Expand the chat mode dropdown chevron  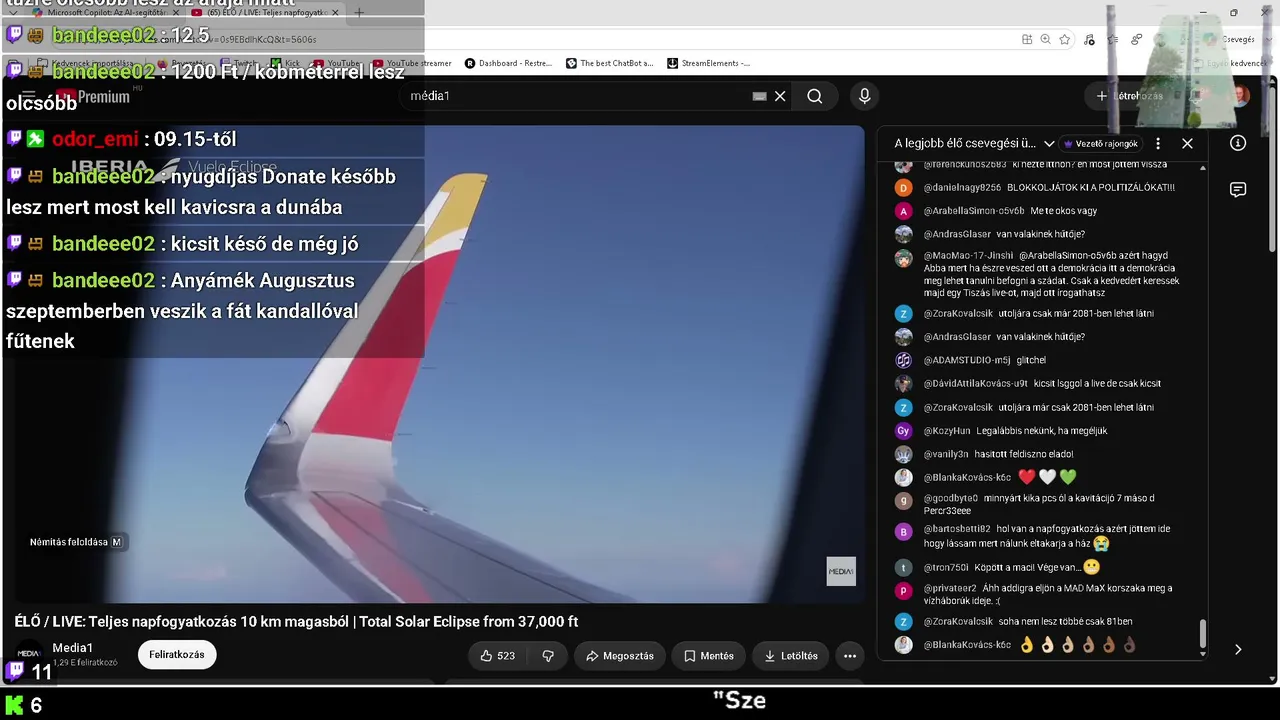coord(1048,144)
